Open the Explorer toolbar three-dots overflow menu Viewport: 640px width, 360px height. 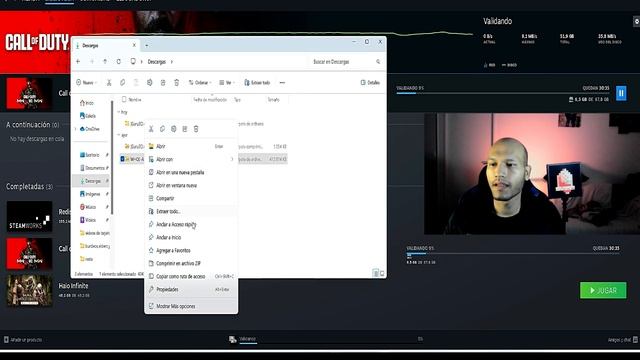282,82
